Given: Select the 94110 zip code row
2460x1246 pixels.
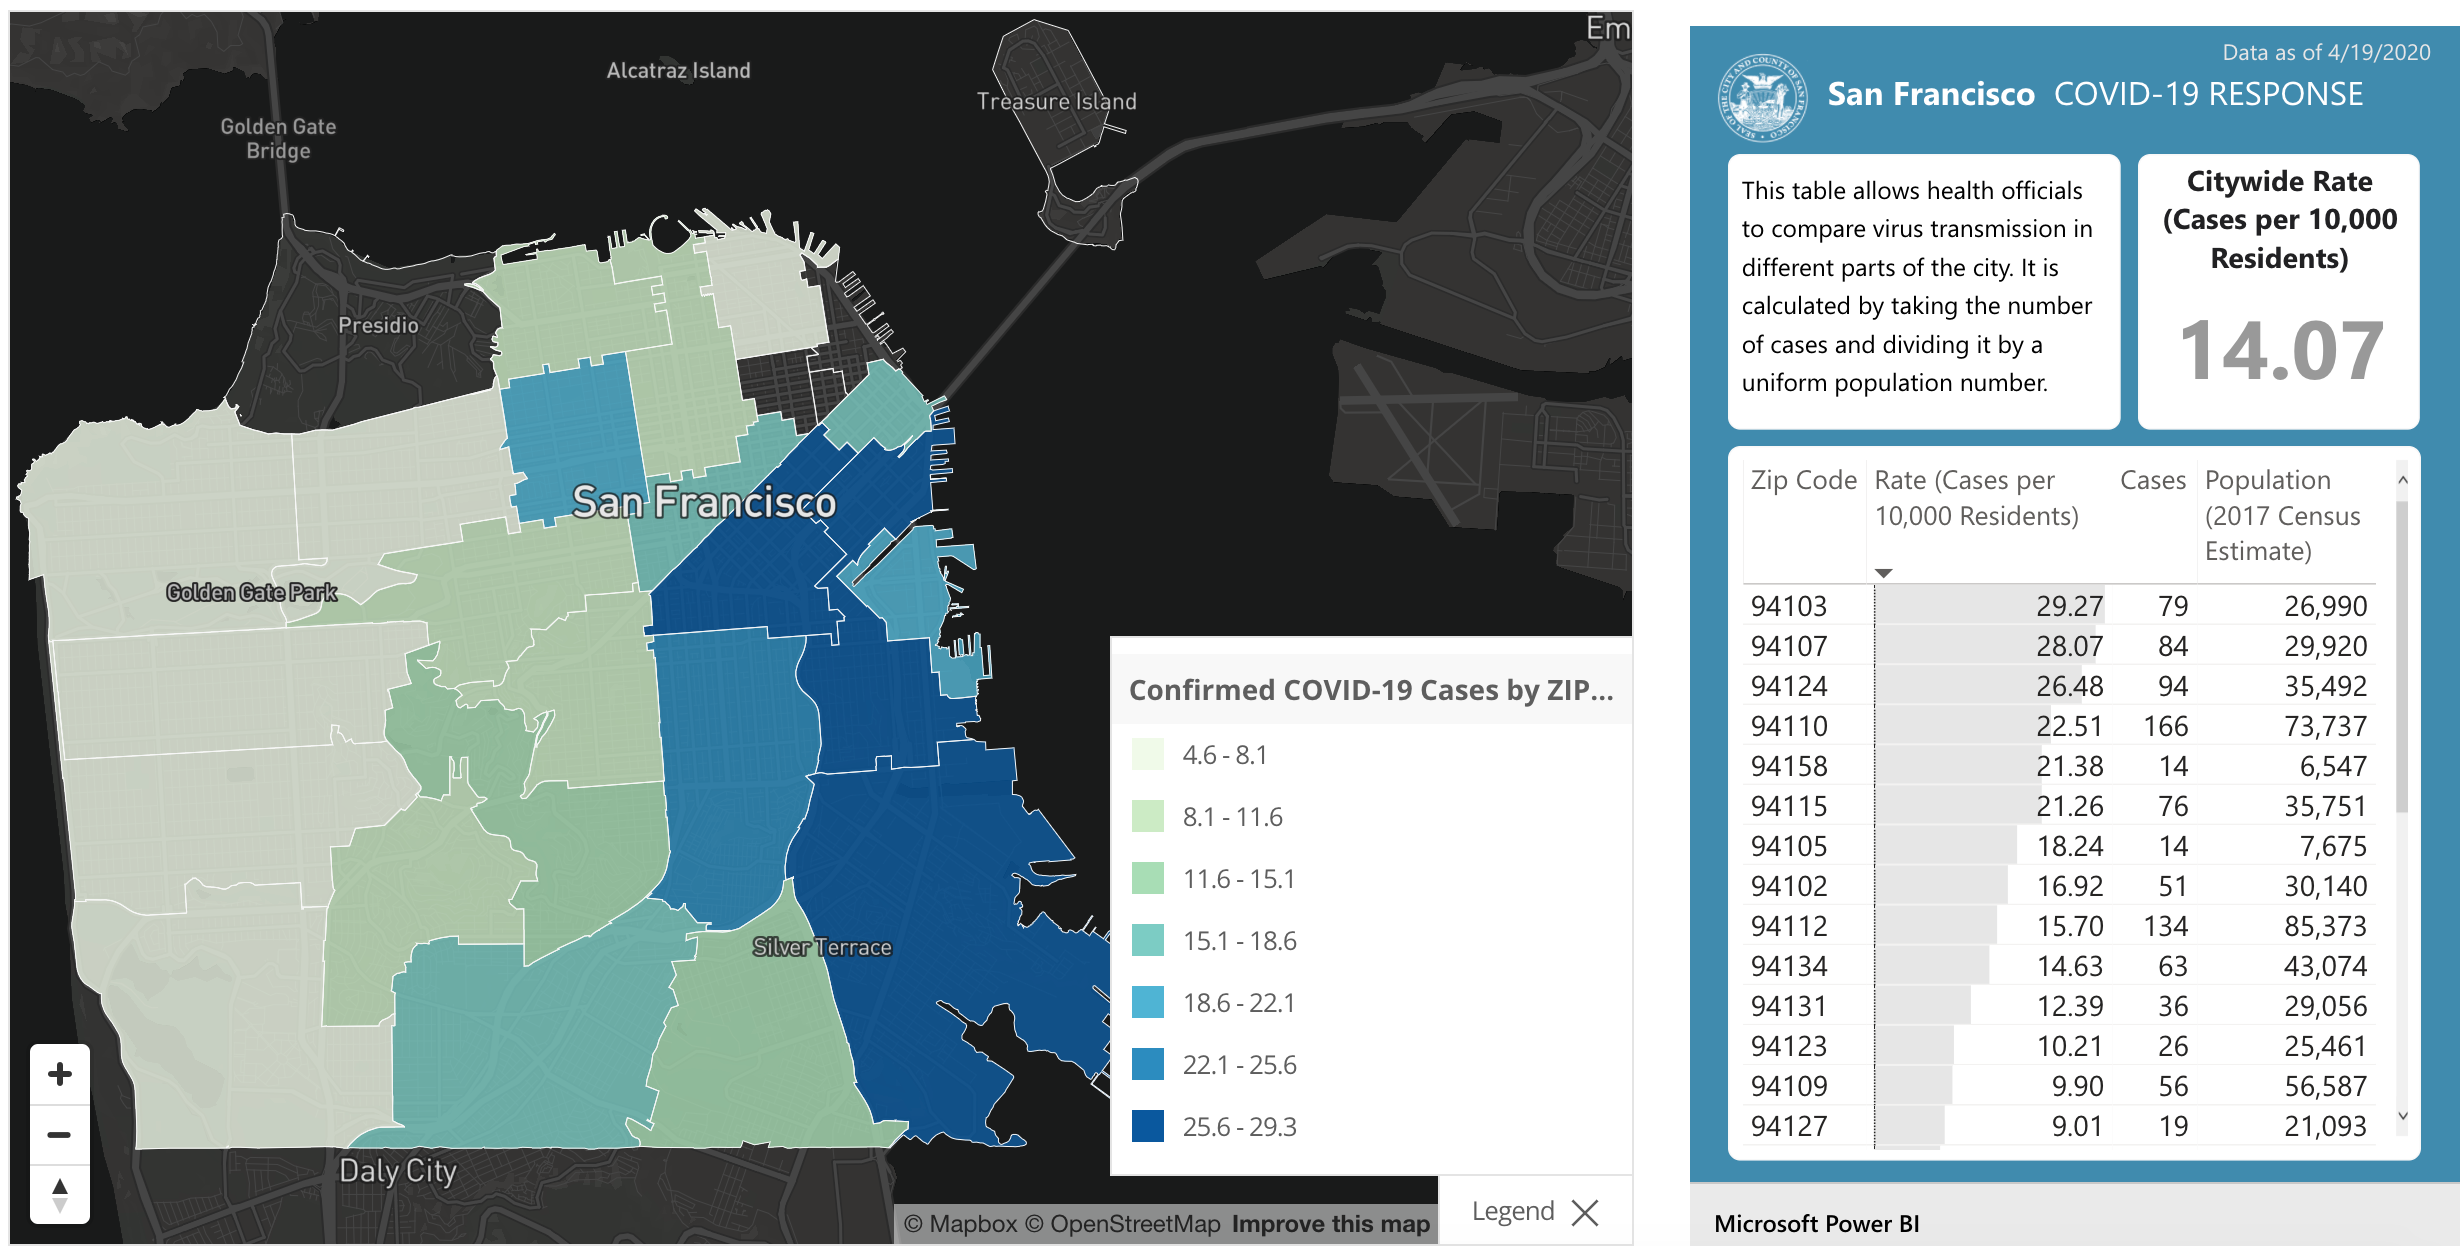Looking at the screenshot, I should point(1789,726).
